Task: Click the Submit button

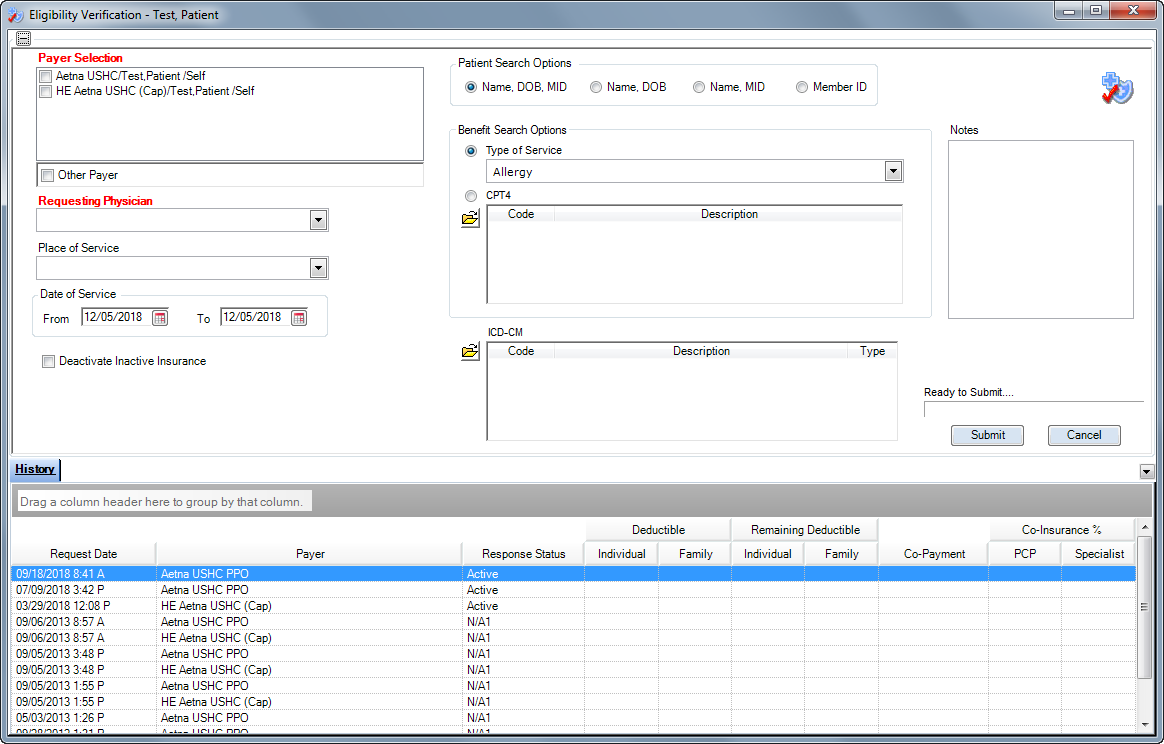Action: pyautogui.click(x=987, y=435)
